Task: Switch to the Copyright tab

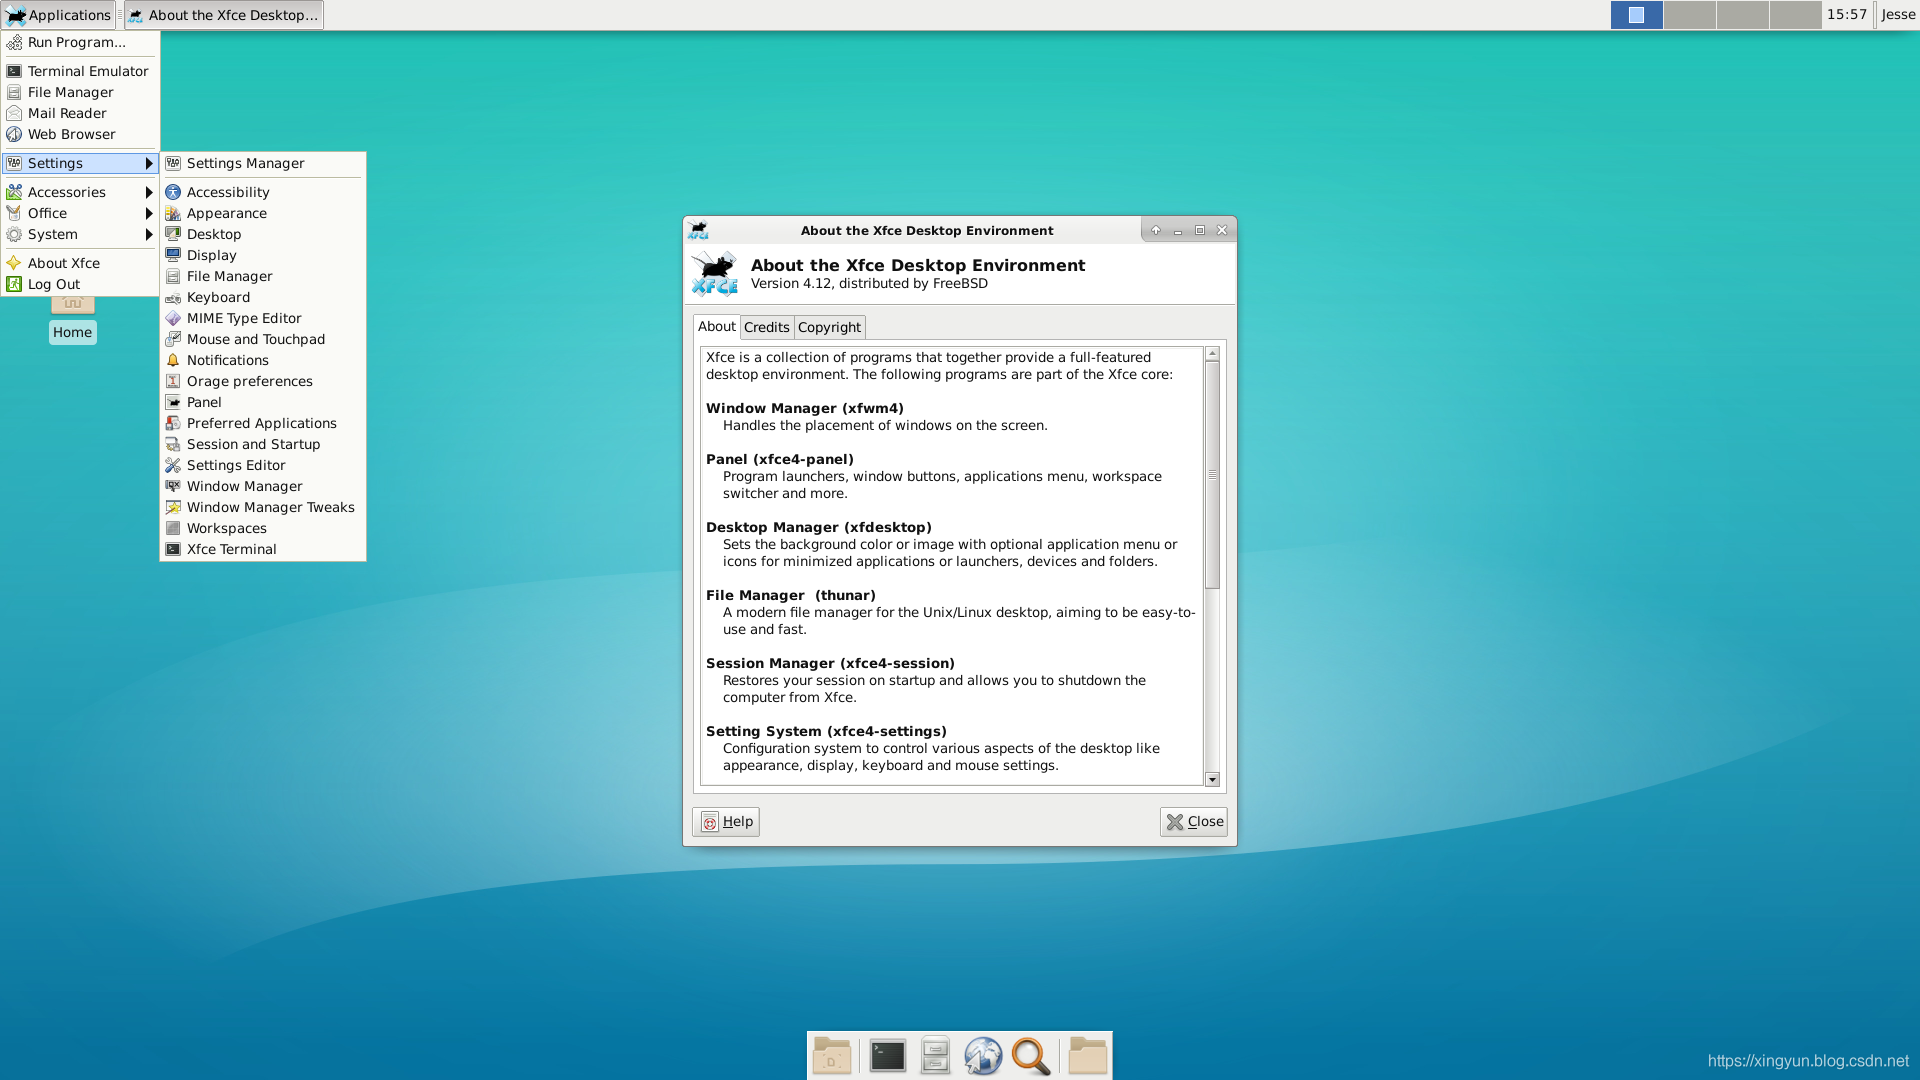Action: tap(829, 327)
